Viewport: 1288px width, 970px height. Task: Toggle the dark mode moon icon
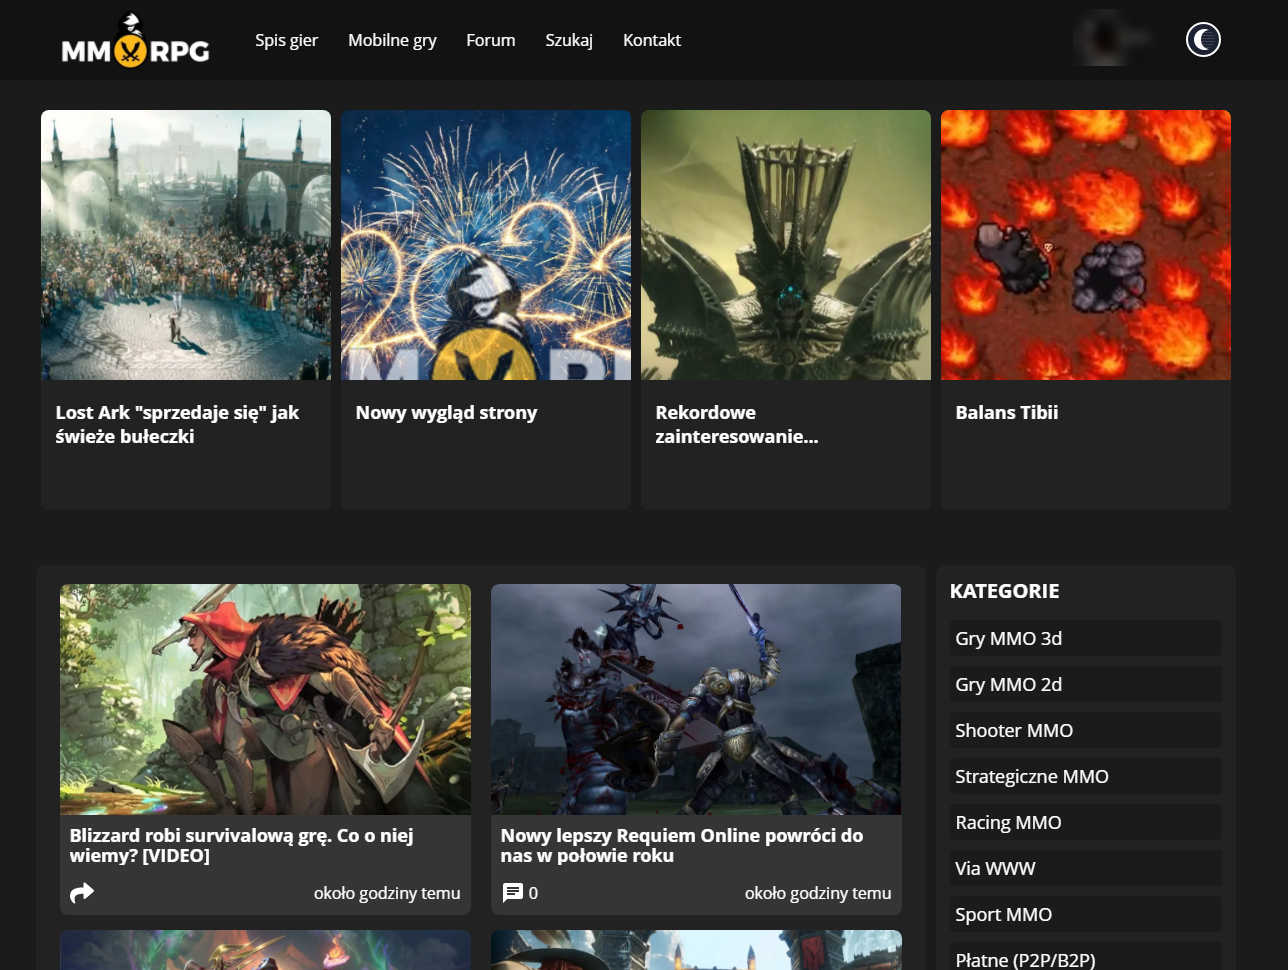tap(1203, 40)
